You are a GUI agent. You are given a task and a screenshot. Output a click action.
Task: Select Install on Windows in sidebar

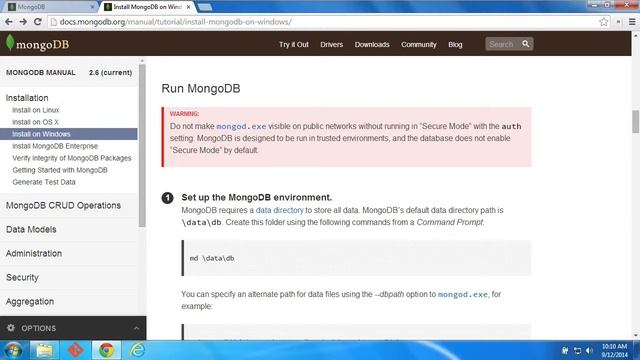click(x=69, y=134)
